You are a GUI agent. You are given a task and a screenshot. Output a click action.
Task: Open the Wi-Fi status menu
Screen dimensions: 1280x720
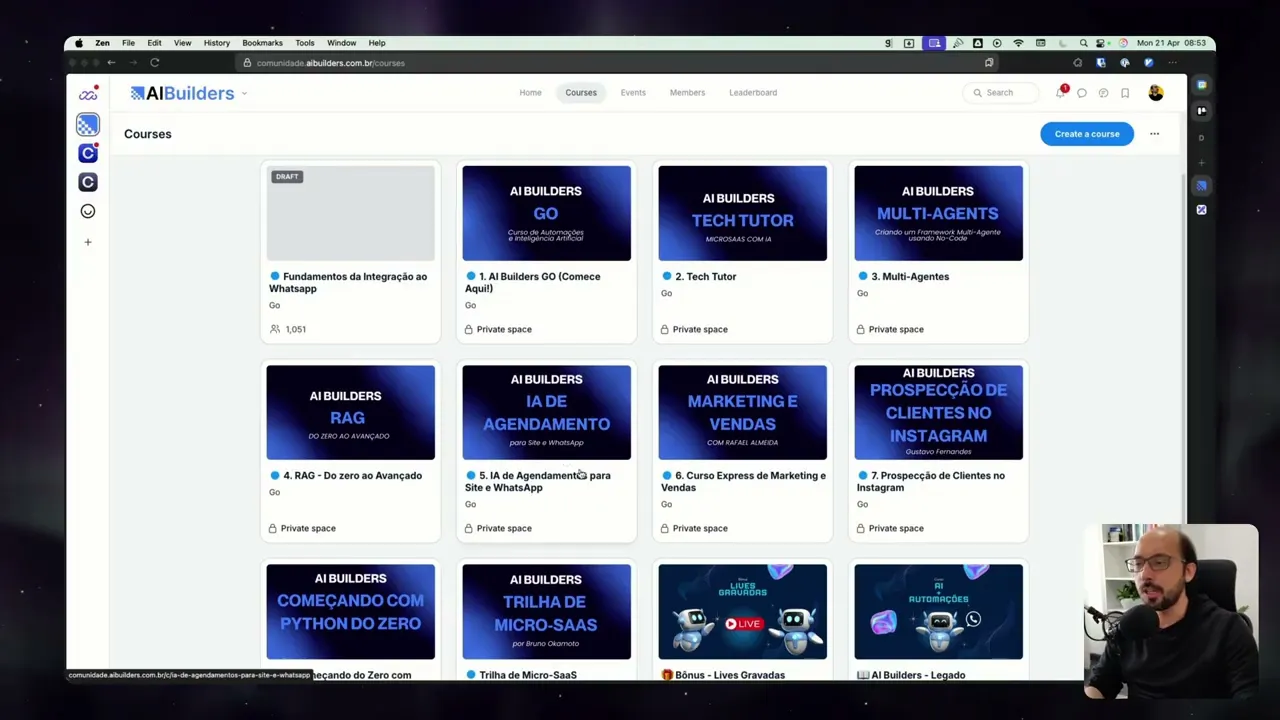[1018, 43]
